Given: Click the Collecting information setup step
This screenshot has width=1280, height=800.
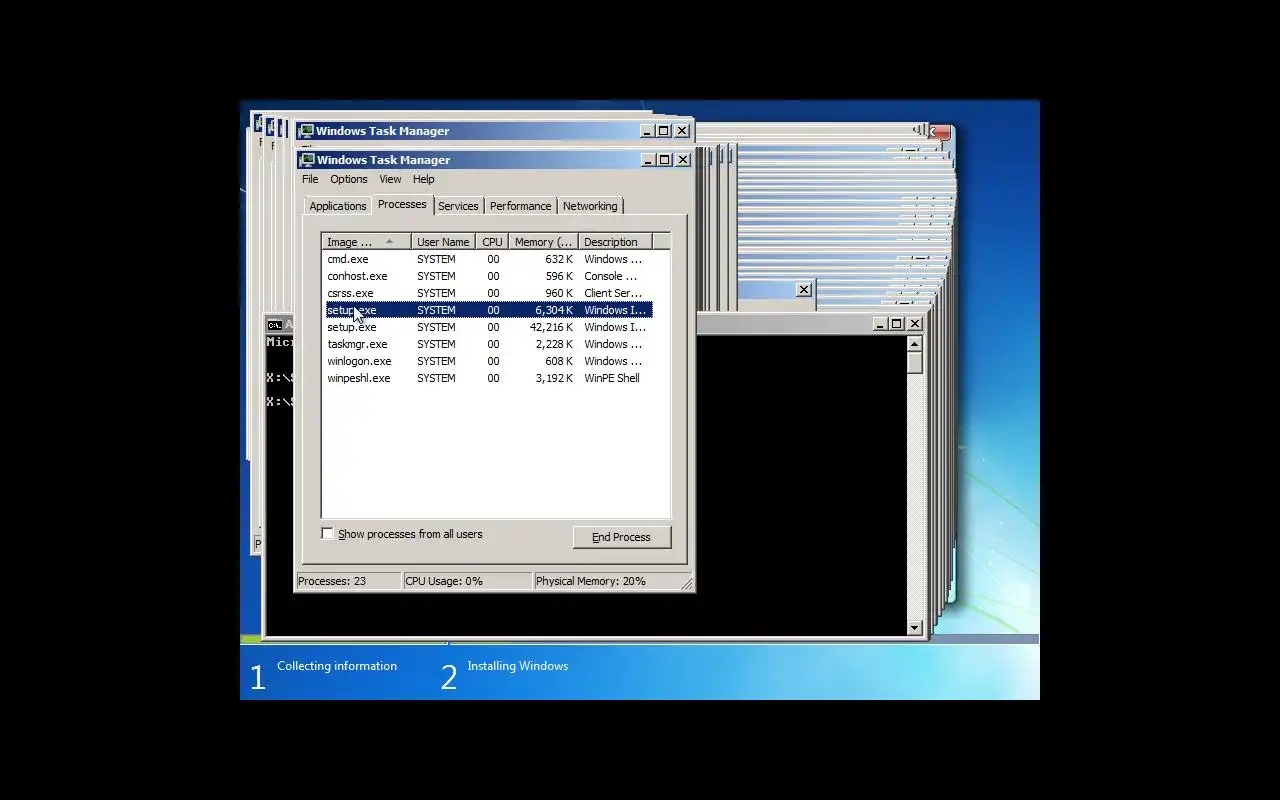Looking at the screenshot, I should (337, 666).
